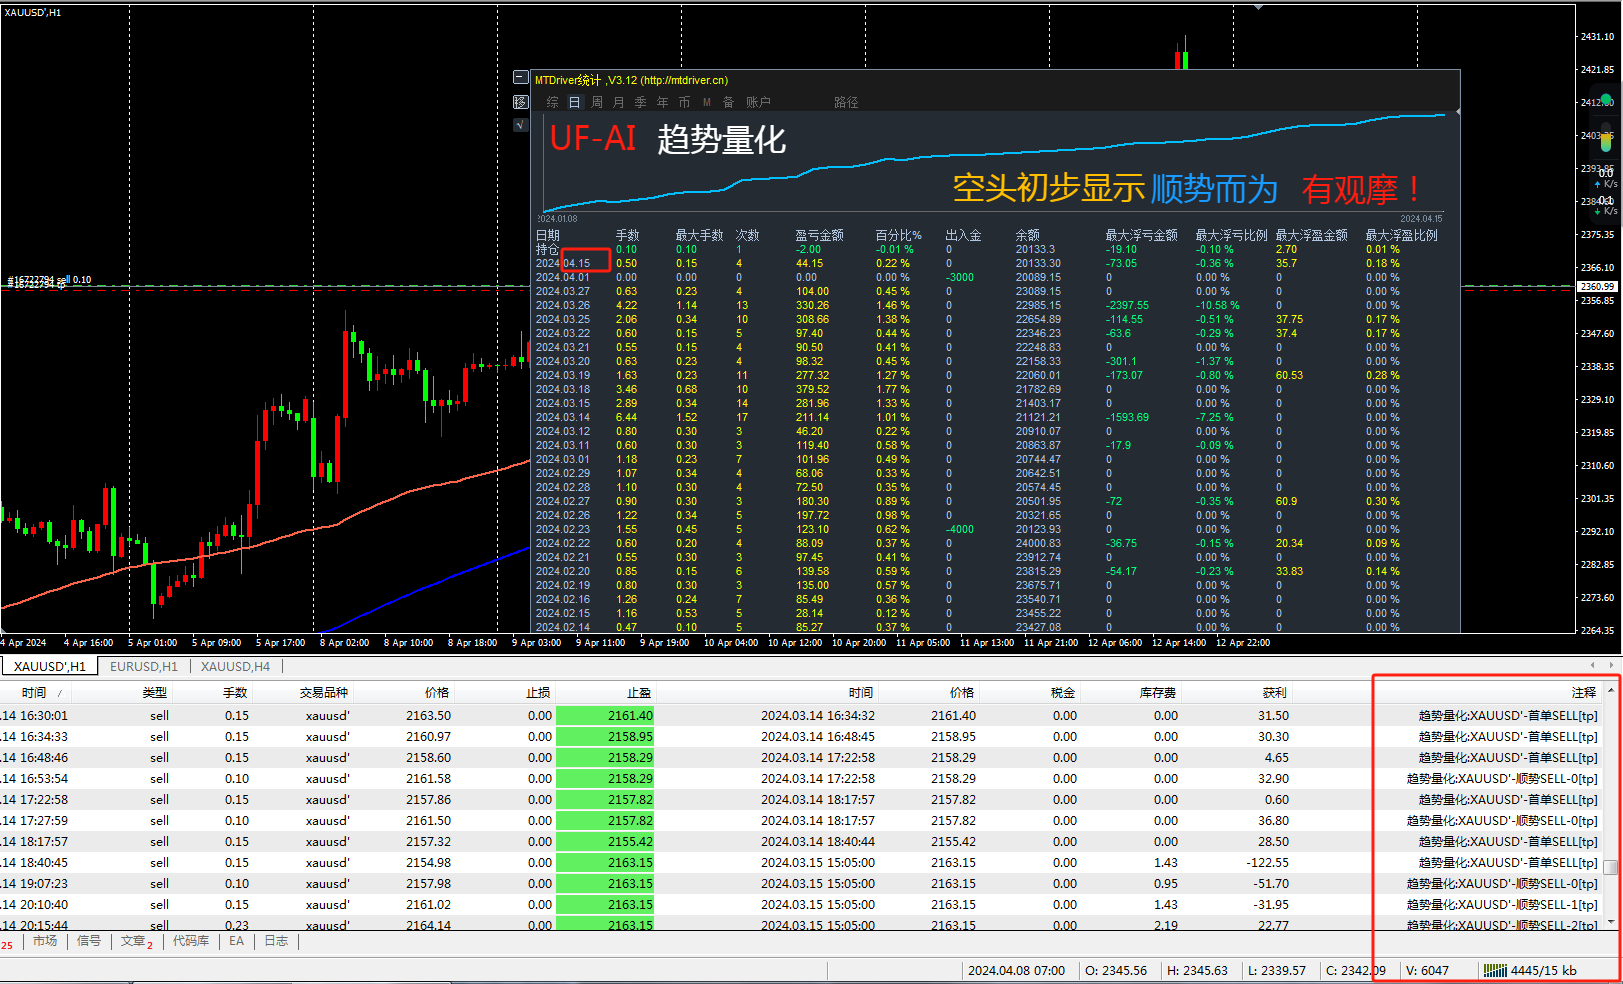1623x984 pixels.
Task: Click the 2024.03.14 row date in statistics
Action: 562,417
